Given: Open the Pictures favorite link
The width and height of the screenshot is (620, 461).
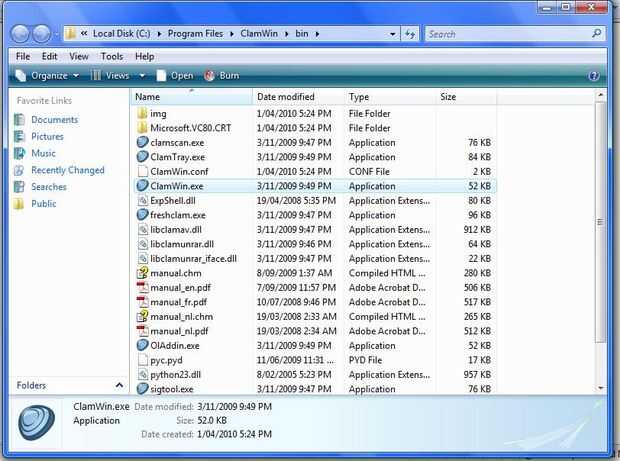Looking at the screenshot, I should pyautogui.click(x=47, y=136).
